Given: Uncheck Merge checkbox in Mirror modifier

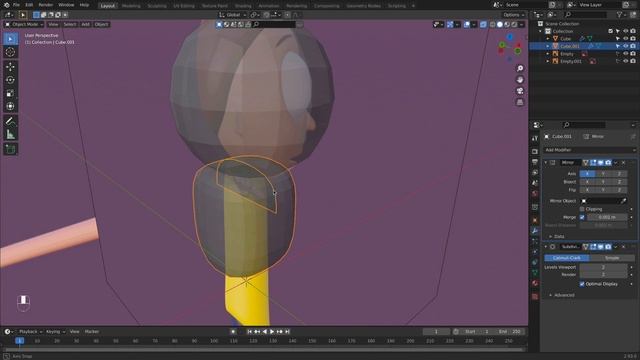Looking at the screenshot, I should (x=582, y=217).
